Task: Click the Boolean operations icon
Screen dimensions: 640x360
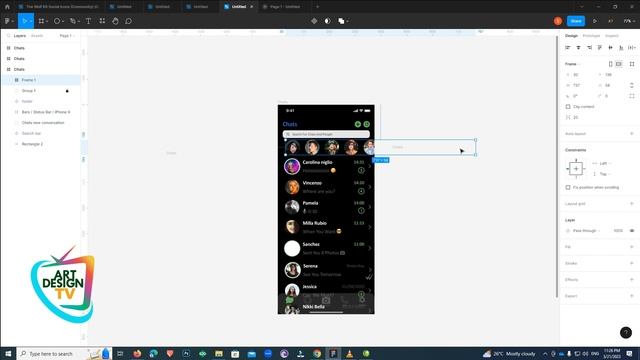Action: pyautogui.click(x=341, y=21)
